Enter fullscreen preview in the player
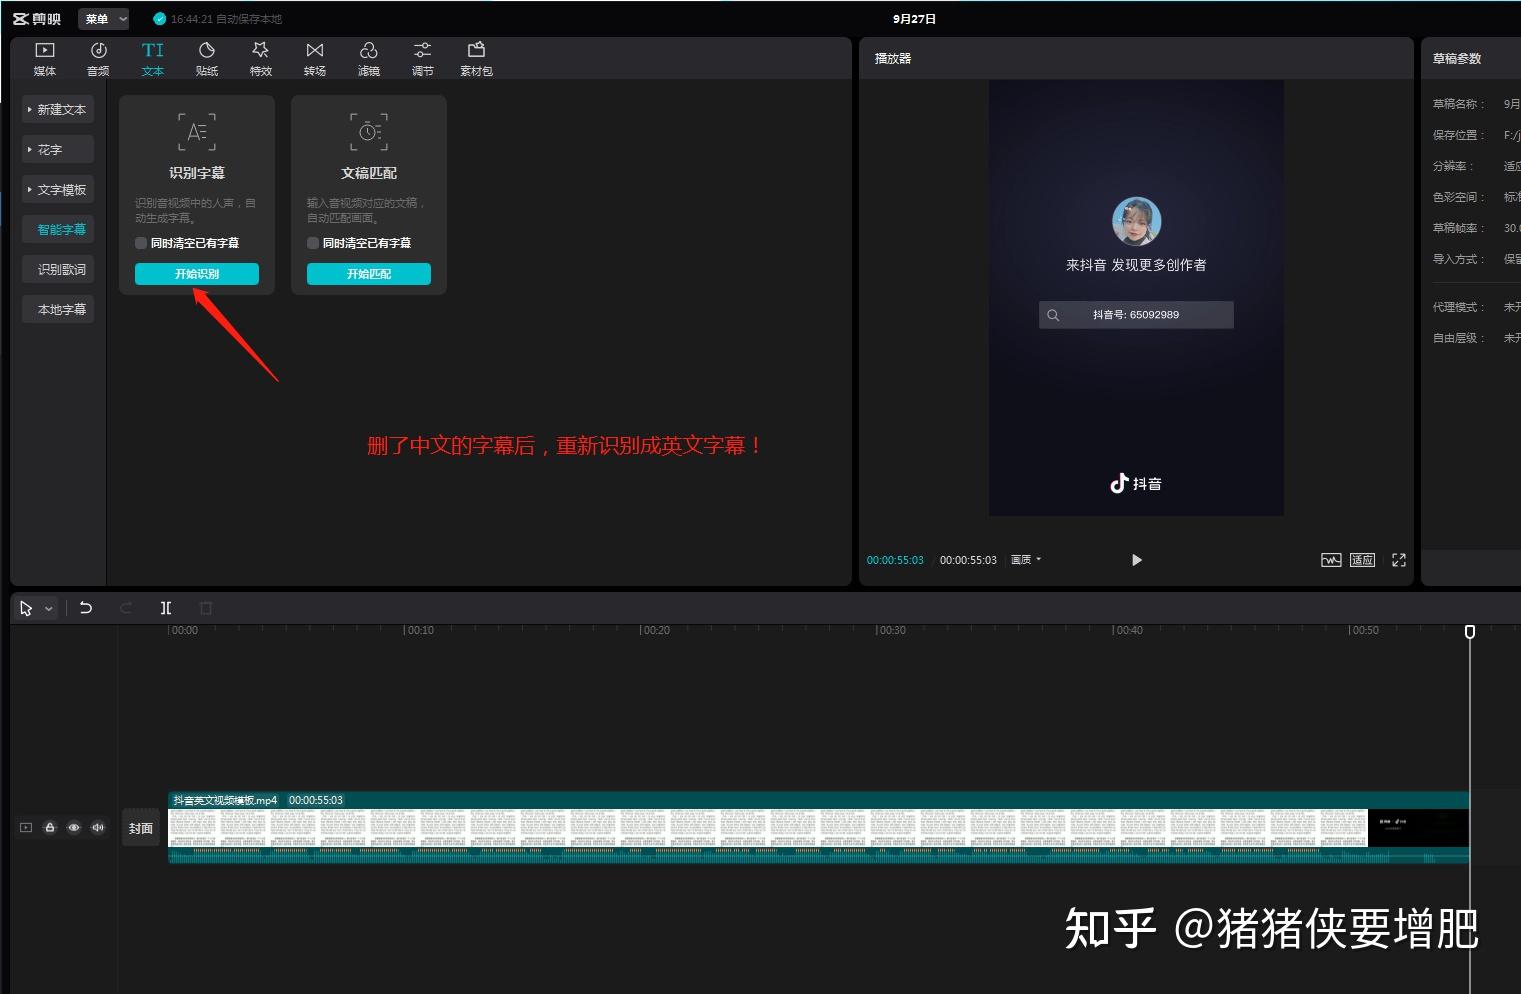The image size is (1521, 994). point(1399,560)
